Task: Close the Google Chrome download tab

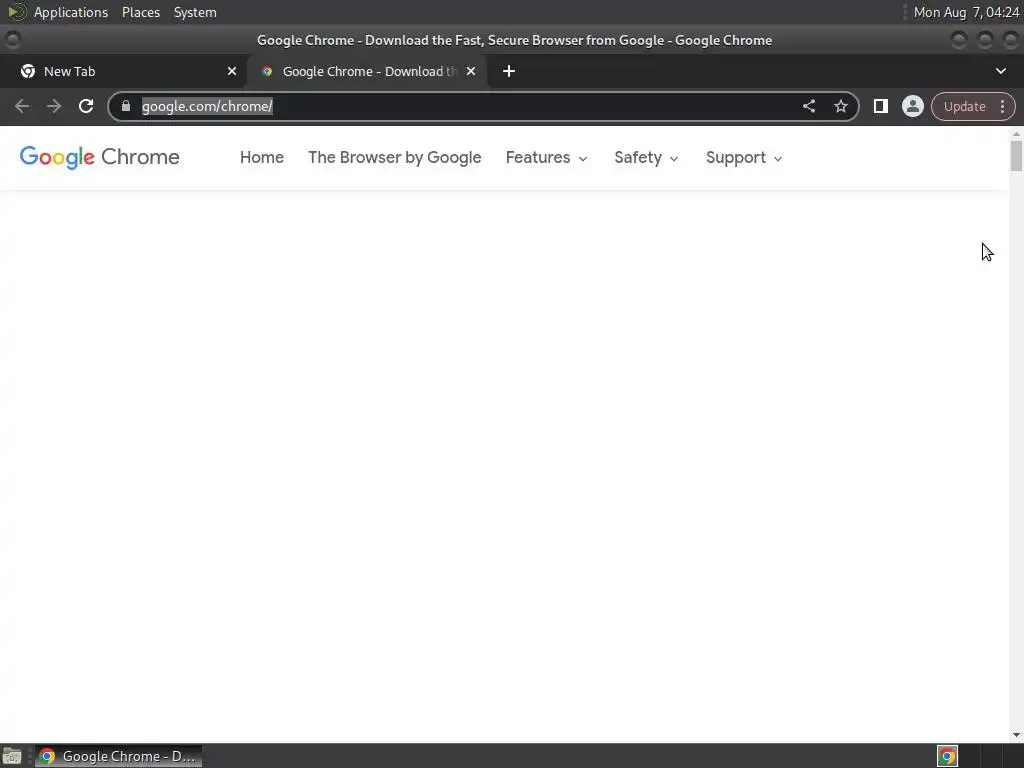Action: (x=471, y=71)
